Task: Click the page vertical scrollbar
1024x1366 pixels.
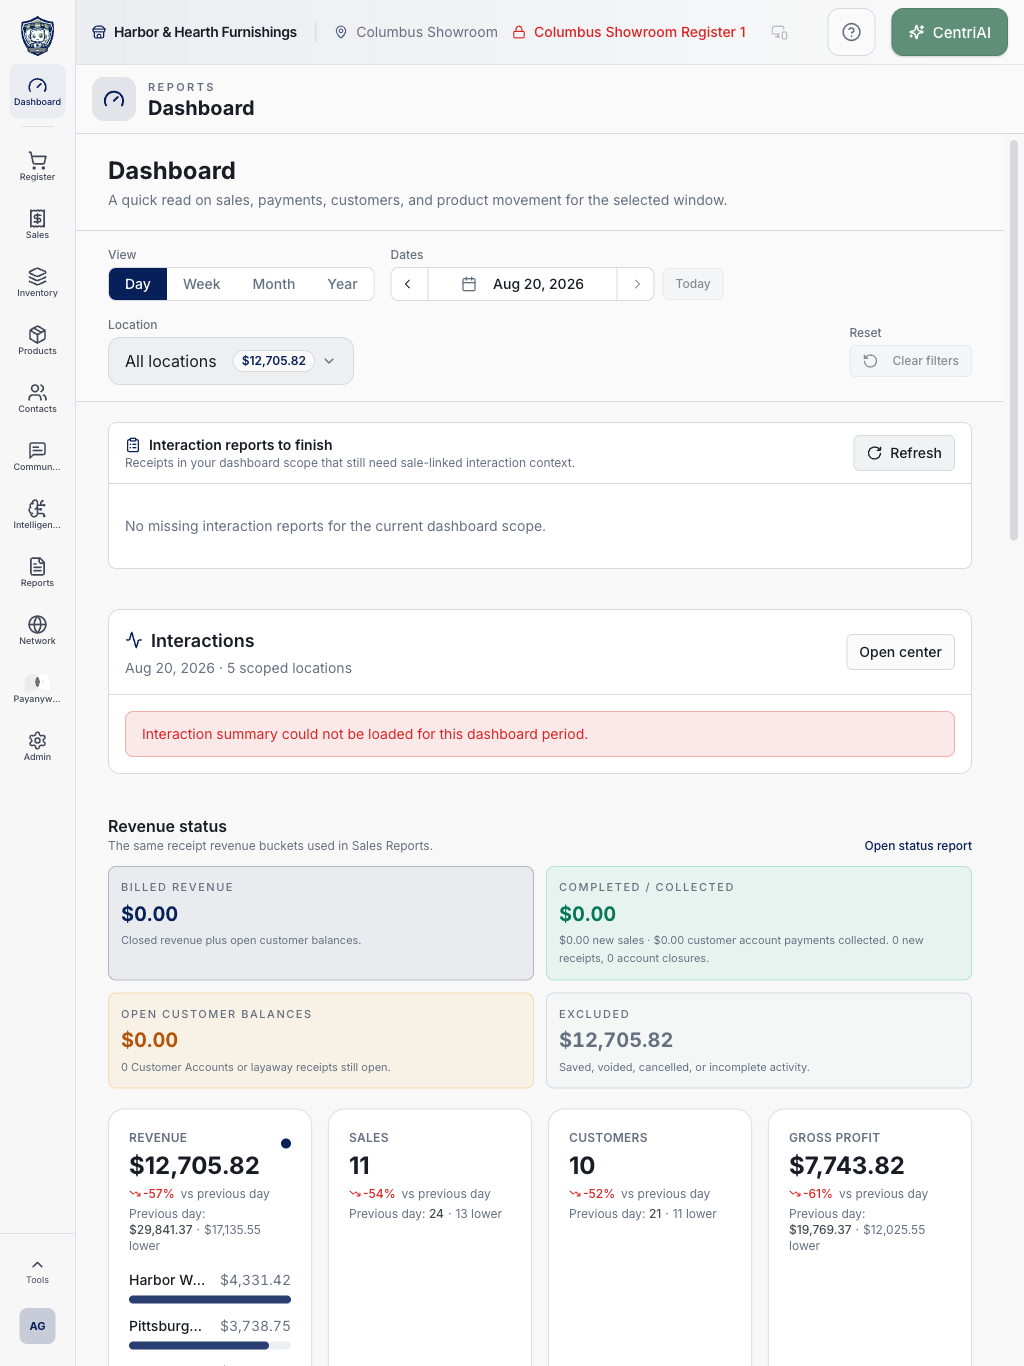Action: [x=1014, y=340]
